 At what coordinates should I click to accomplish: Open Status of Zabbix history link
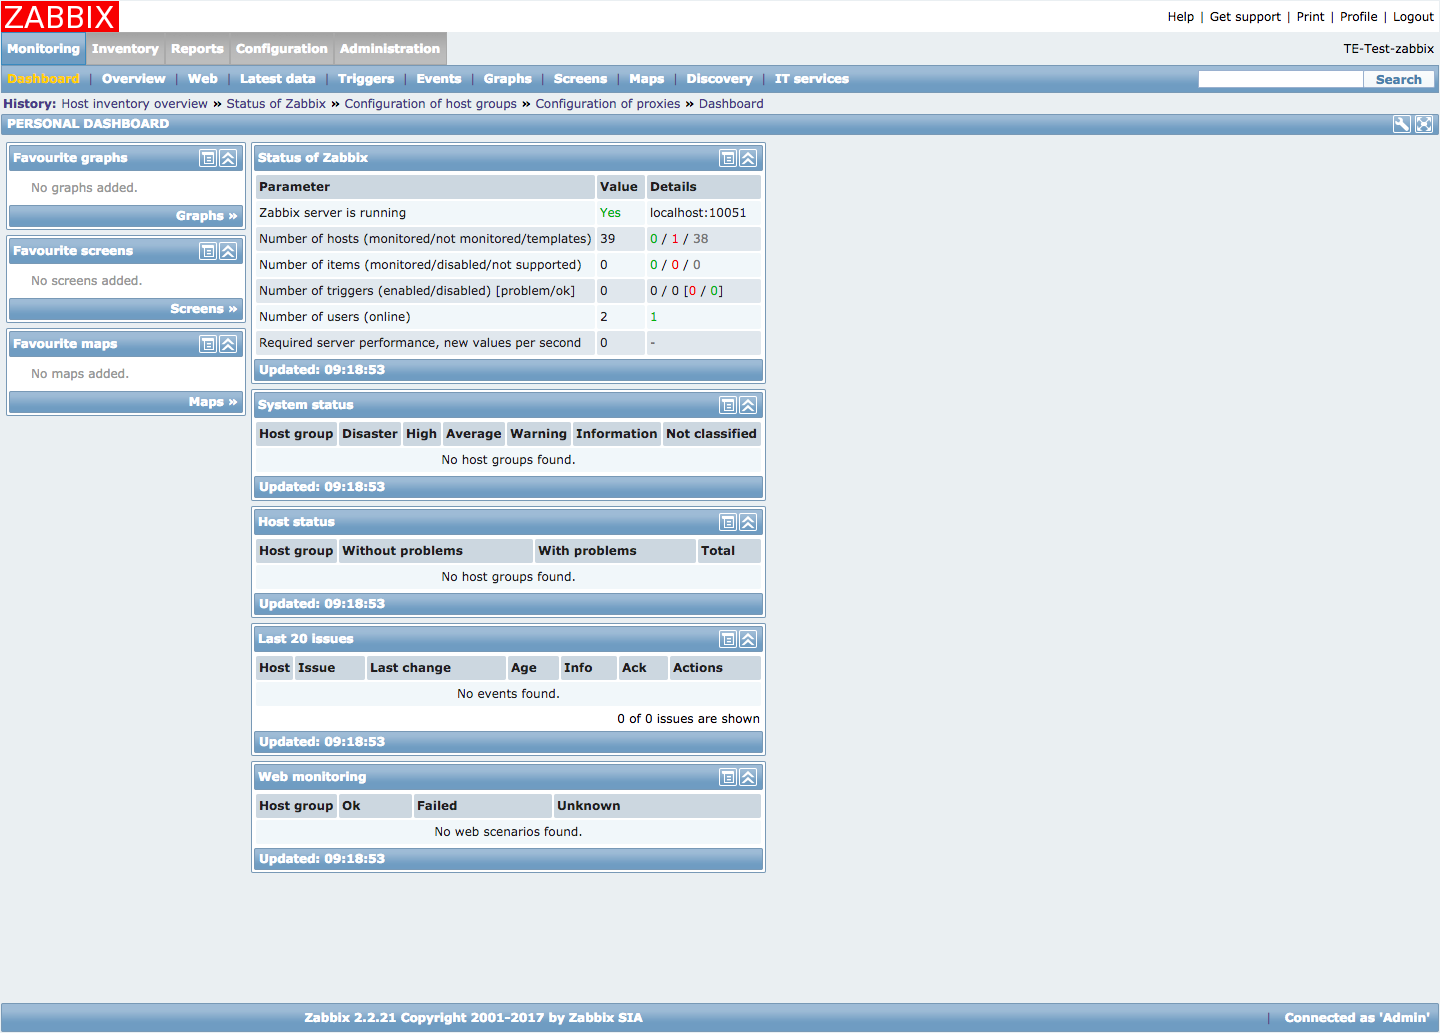pyautogui.click(x=276, y=104)
